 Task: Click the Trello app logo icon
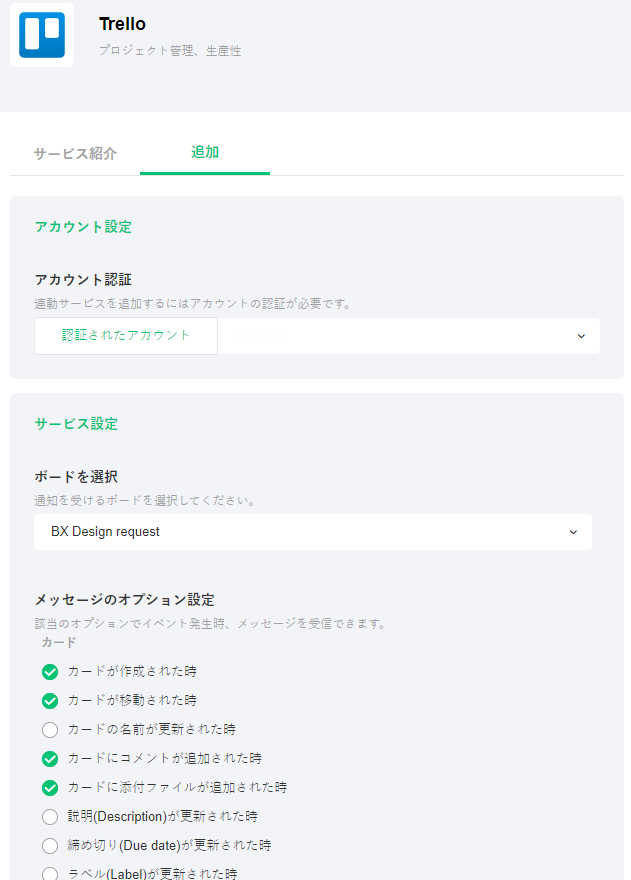(x=42, y=36)
